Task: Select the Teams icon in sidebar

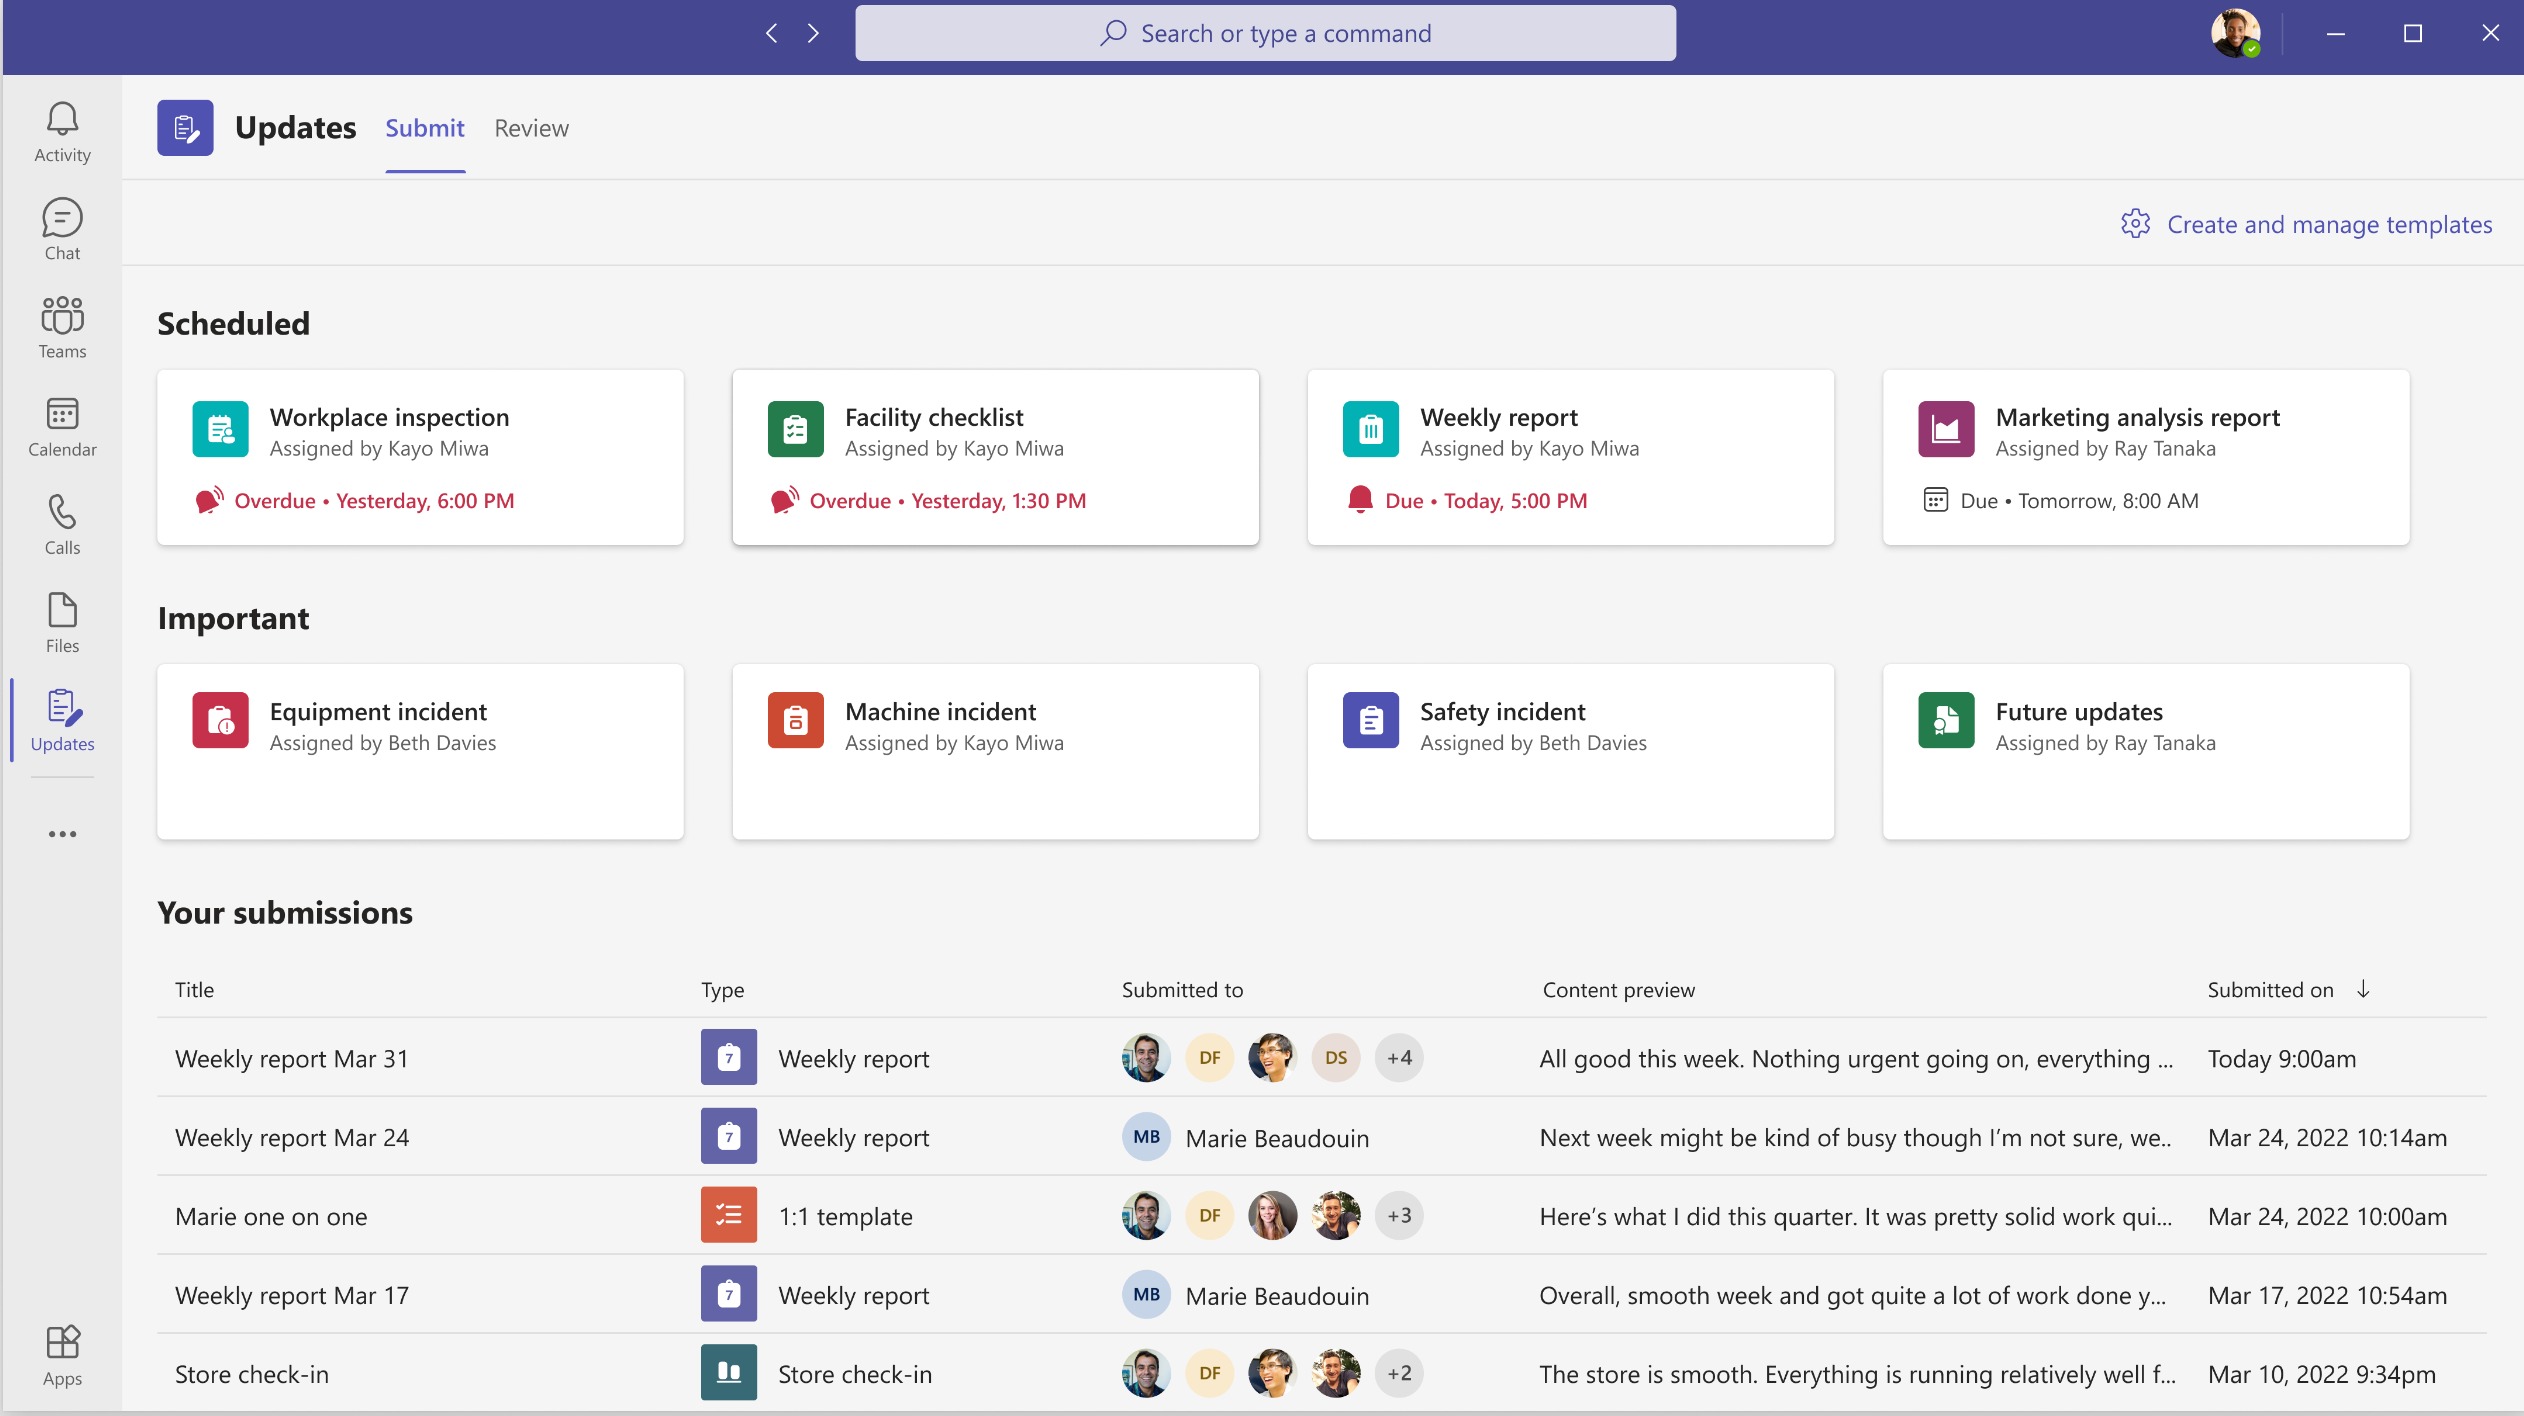Action: click(x=61, y=317)
